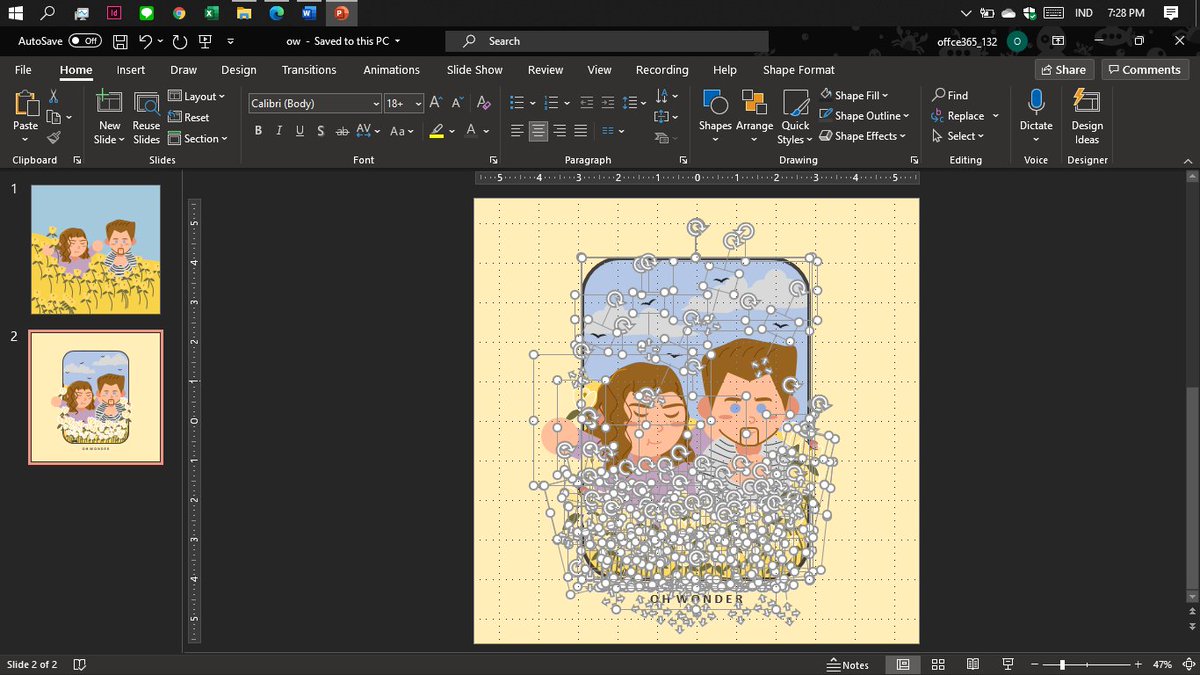Select slide 1 thumbnail
Viewport: 1200px width, 675px height.
pos(96,250)
